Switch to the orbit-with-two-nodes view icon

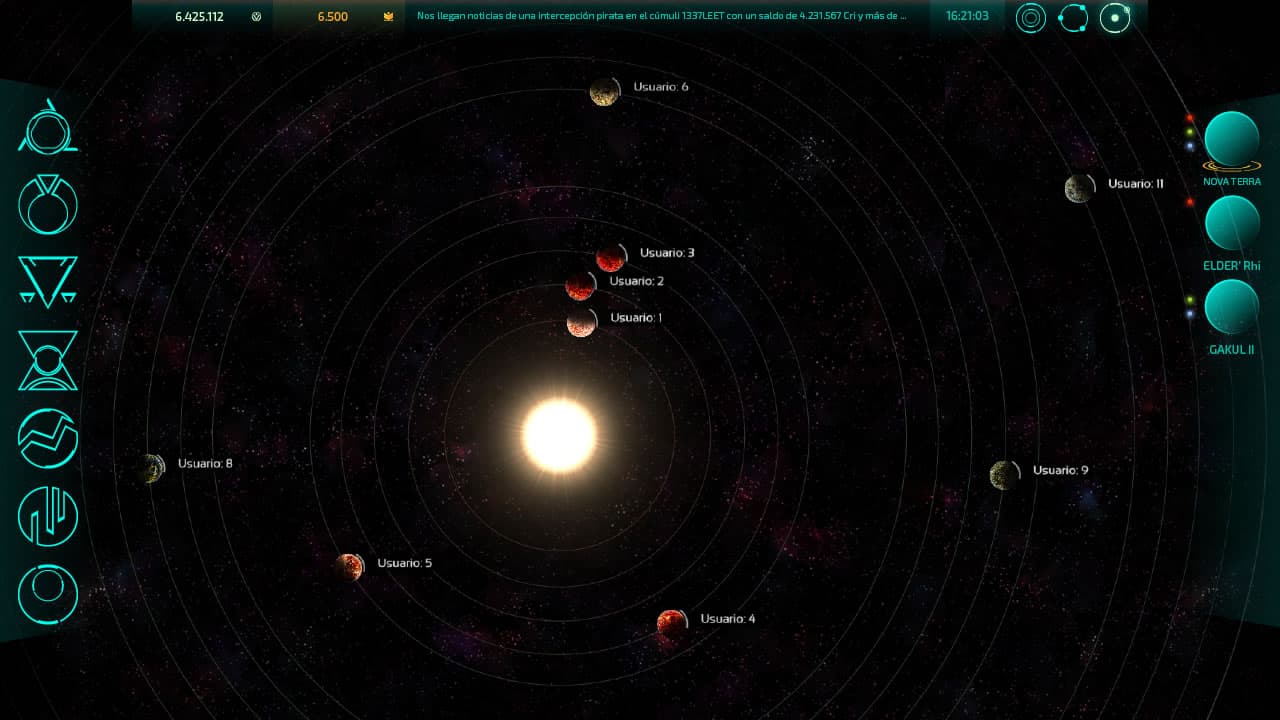click(x=1073, y=17)
